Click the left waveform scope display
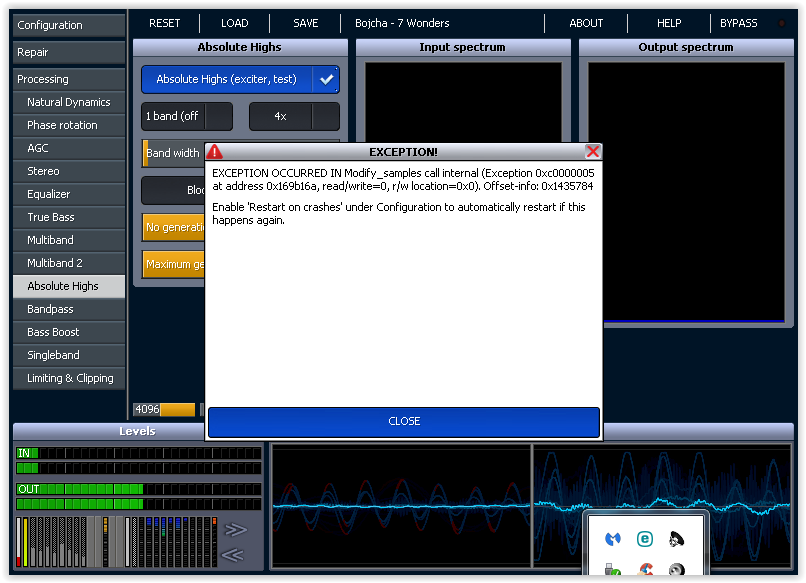The width and height of the screenshot is (806, 583). 401,506
